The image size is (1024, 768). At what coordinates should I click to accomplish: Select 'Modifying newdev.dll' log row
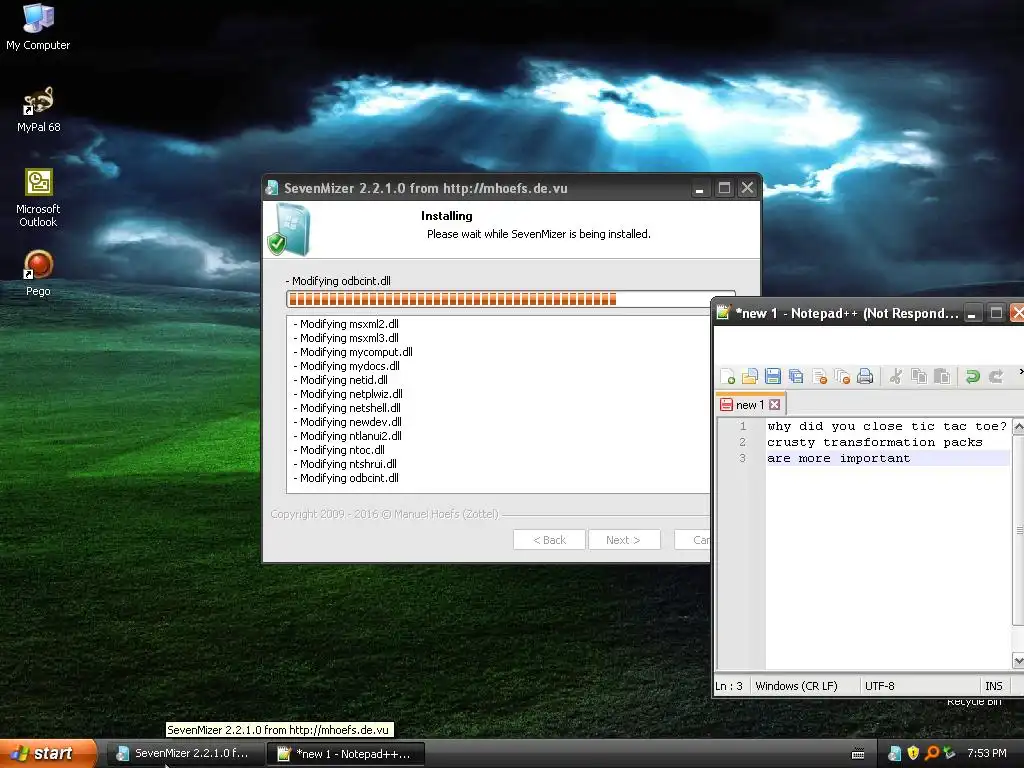[348, 422]
